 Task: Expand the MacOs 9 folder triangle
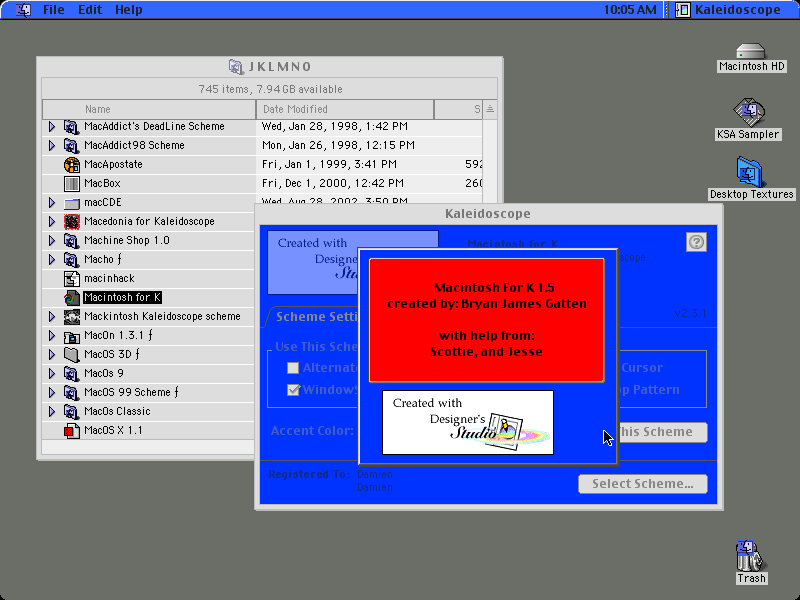[52, 373]
